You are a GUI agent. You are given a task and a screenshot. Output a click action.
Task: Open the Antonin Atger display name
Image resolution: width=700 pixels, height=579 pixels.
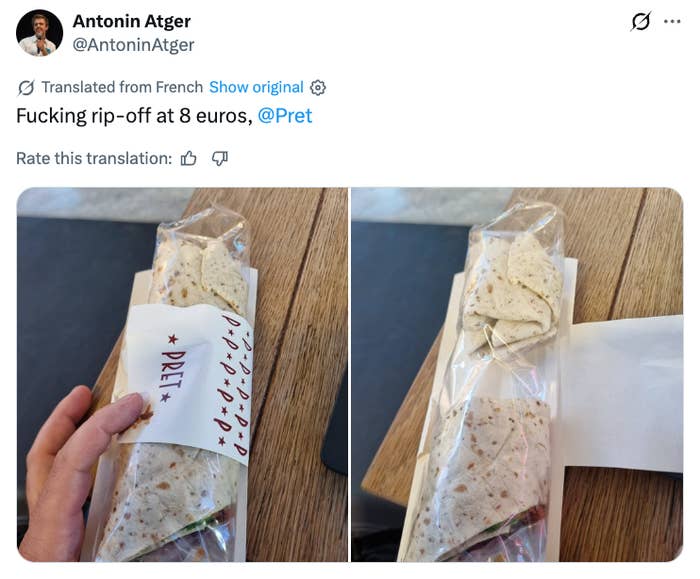(x=132, y=21)
